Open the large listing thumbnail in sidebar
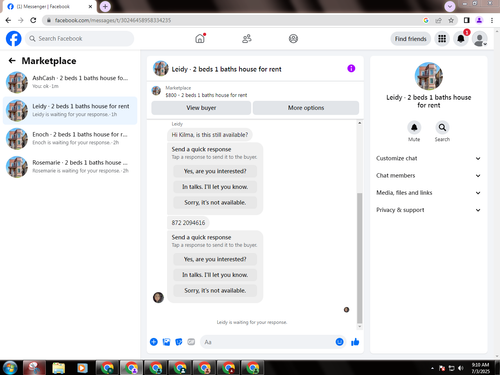 (x=429, y=76)
